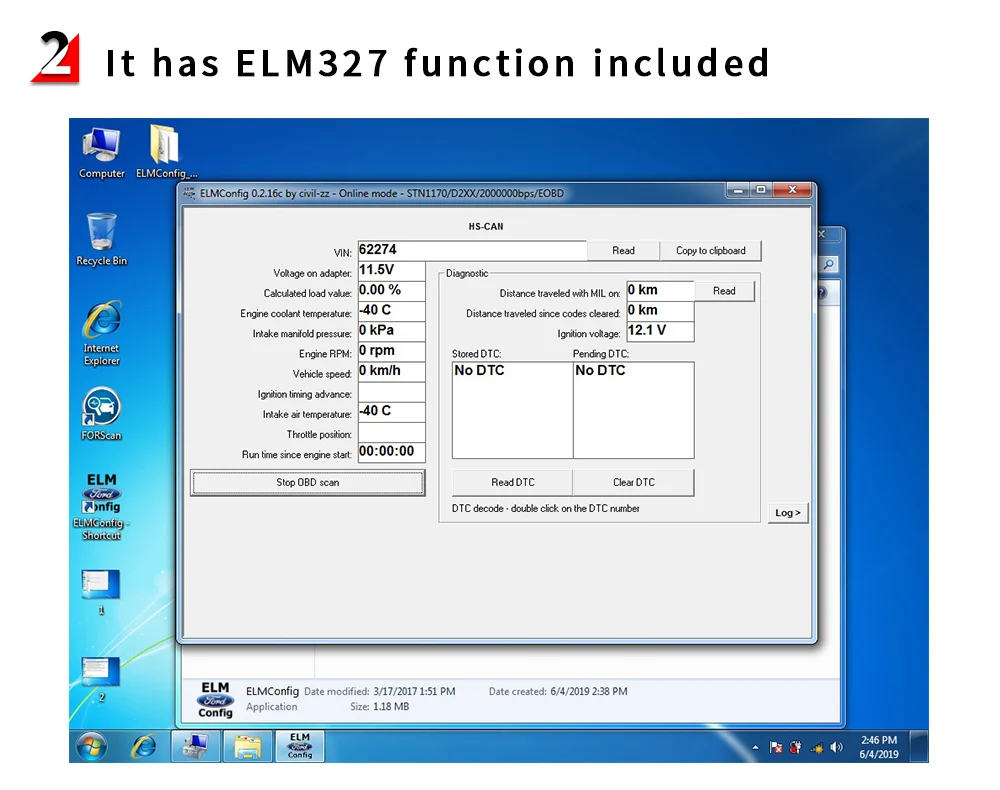Click Calculated load value field
The image size is (1000, 790).
(392, 291)
